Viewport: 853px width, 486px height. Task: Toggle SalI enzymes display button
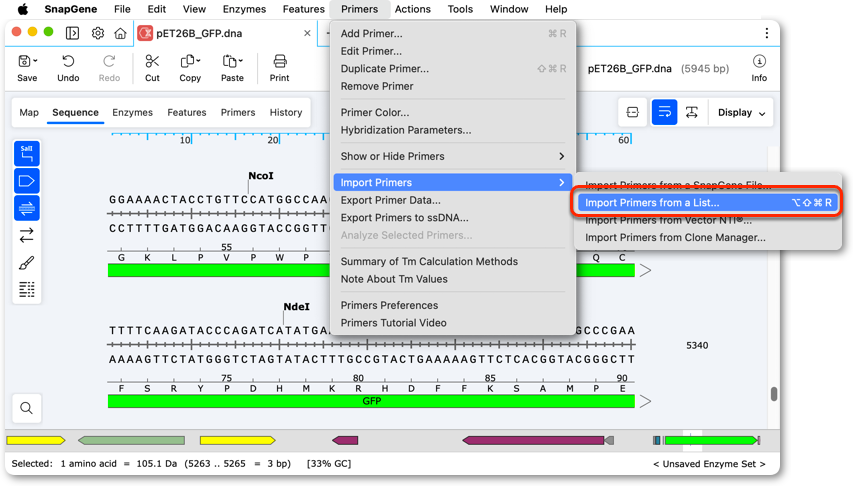27,154
